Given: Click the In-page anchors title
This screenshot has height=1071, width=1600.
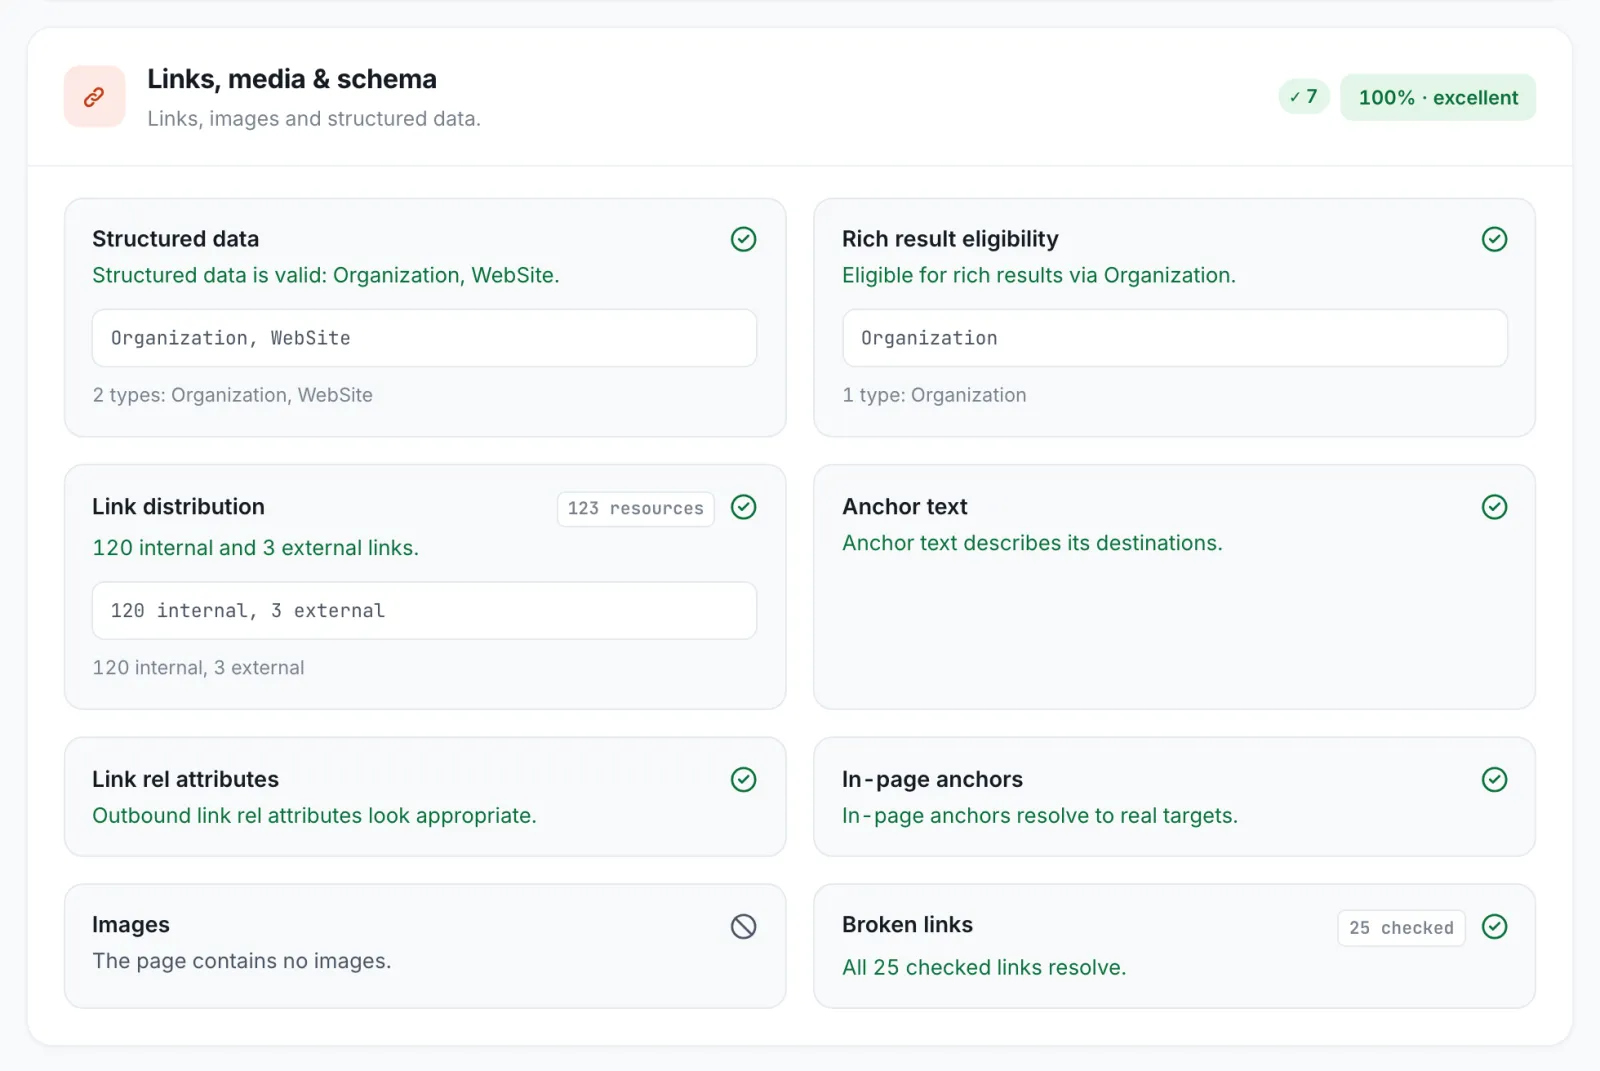Looking at the screenshot, I should [x=932, y=780].
